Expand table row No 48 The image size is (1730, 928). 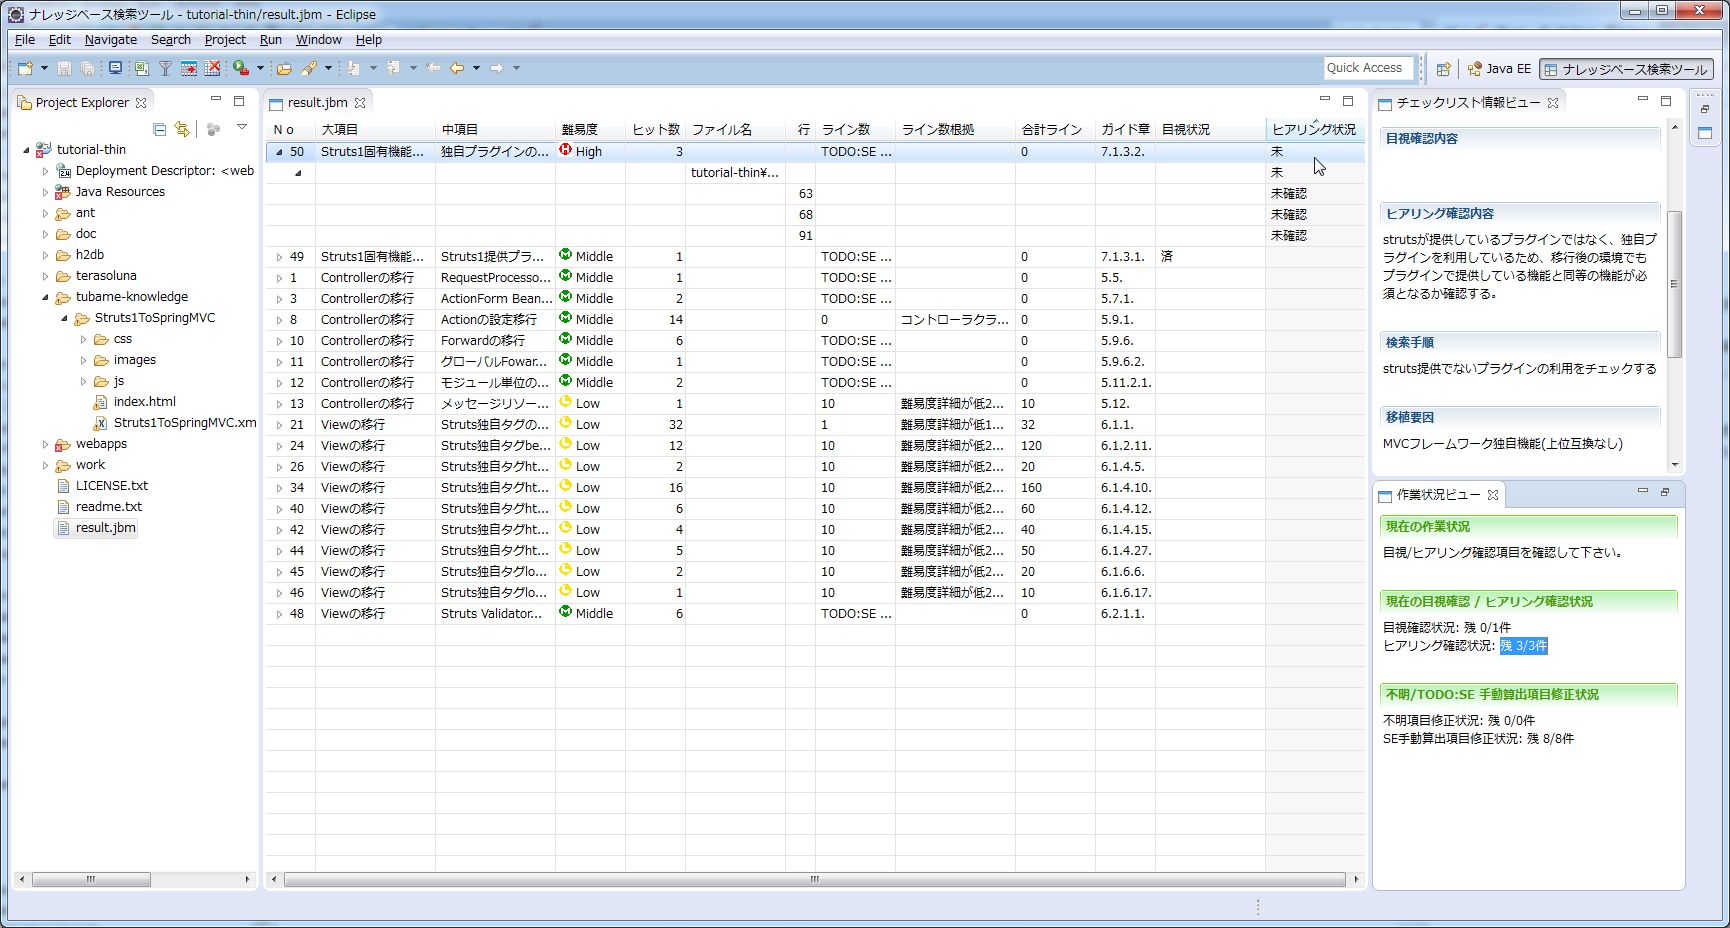coord(279,614)
